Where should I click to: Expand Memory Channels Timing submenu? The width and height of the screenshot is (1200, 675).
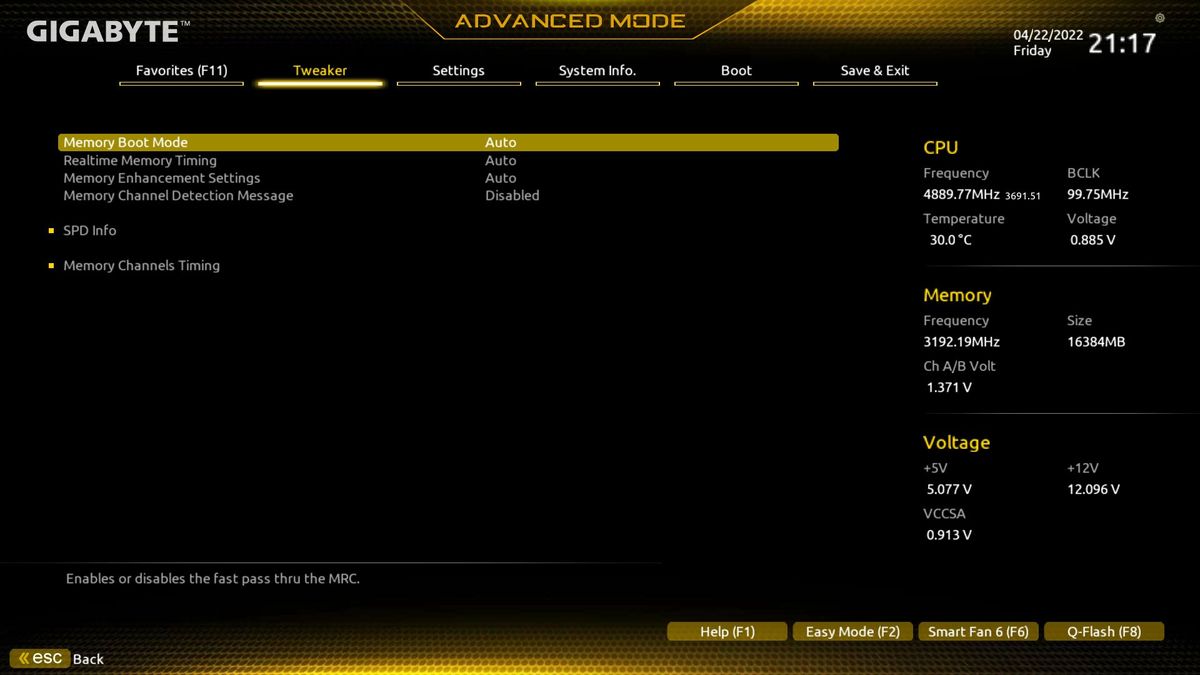141,266
